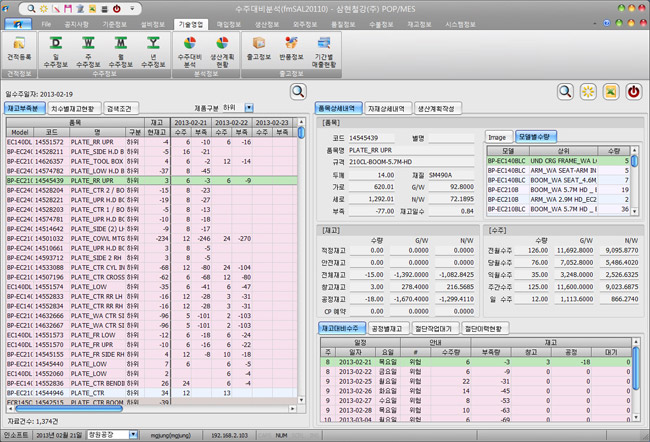Switch to the 절단작업대기 tab
The height and width of the screenshot is (442, 650).
click(435, 329)
